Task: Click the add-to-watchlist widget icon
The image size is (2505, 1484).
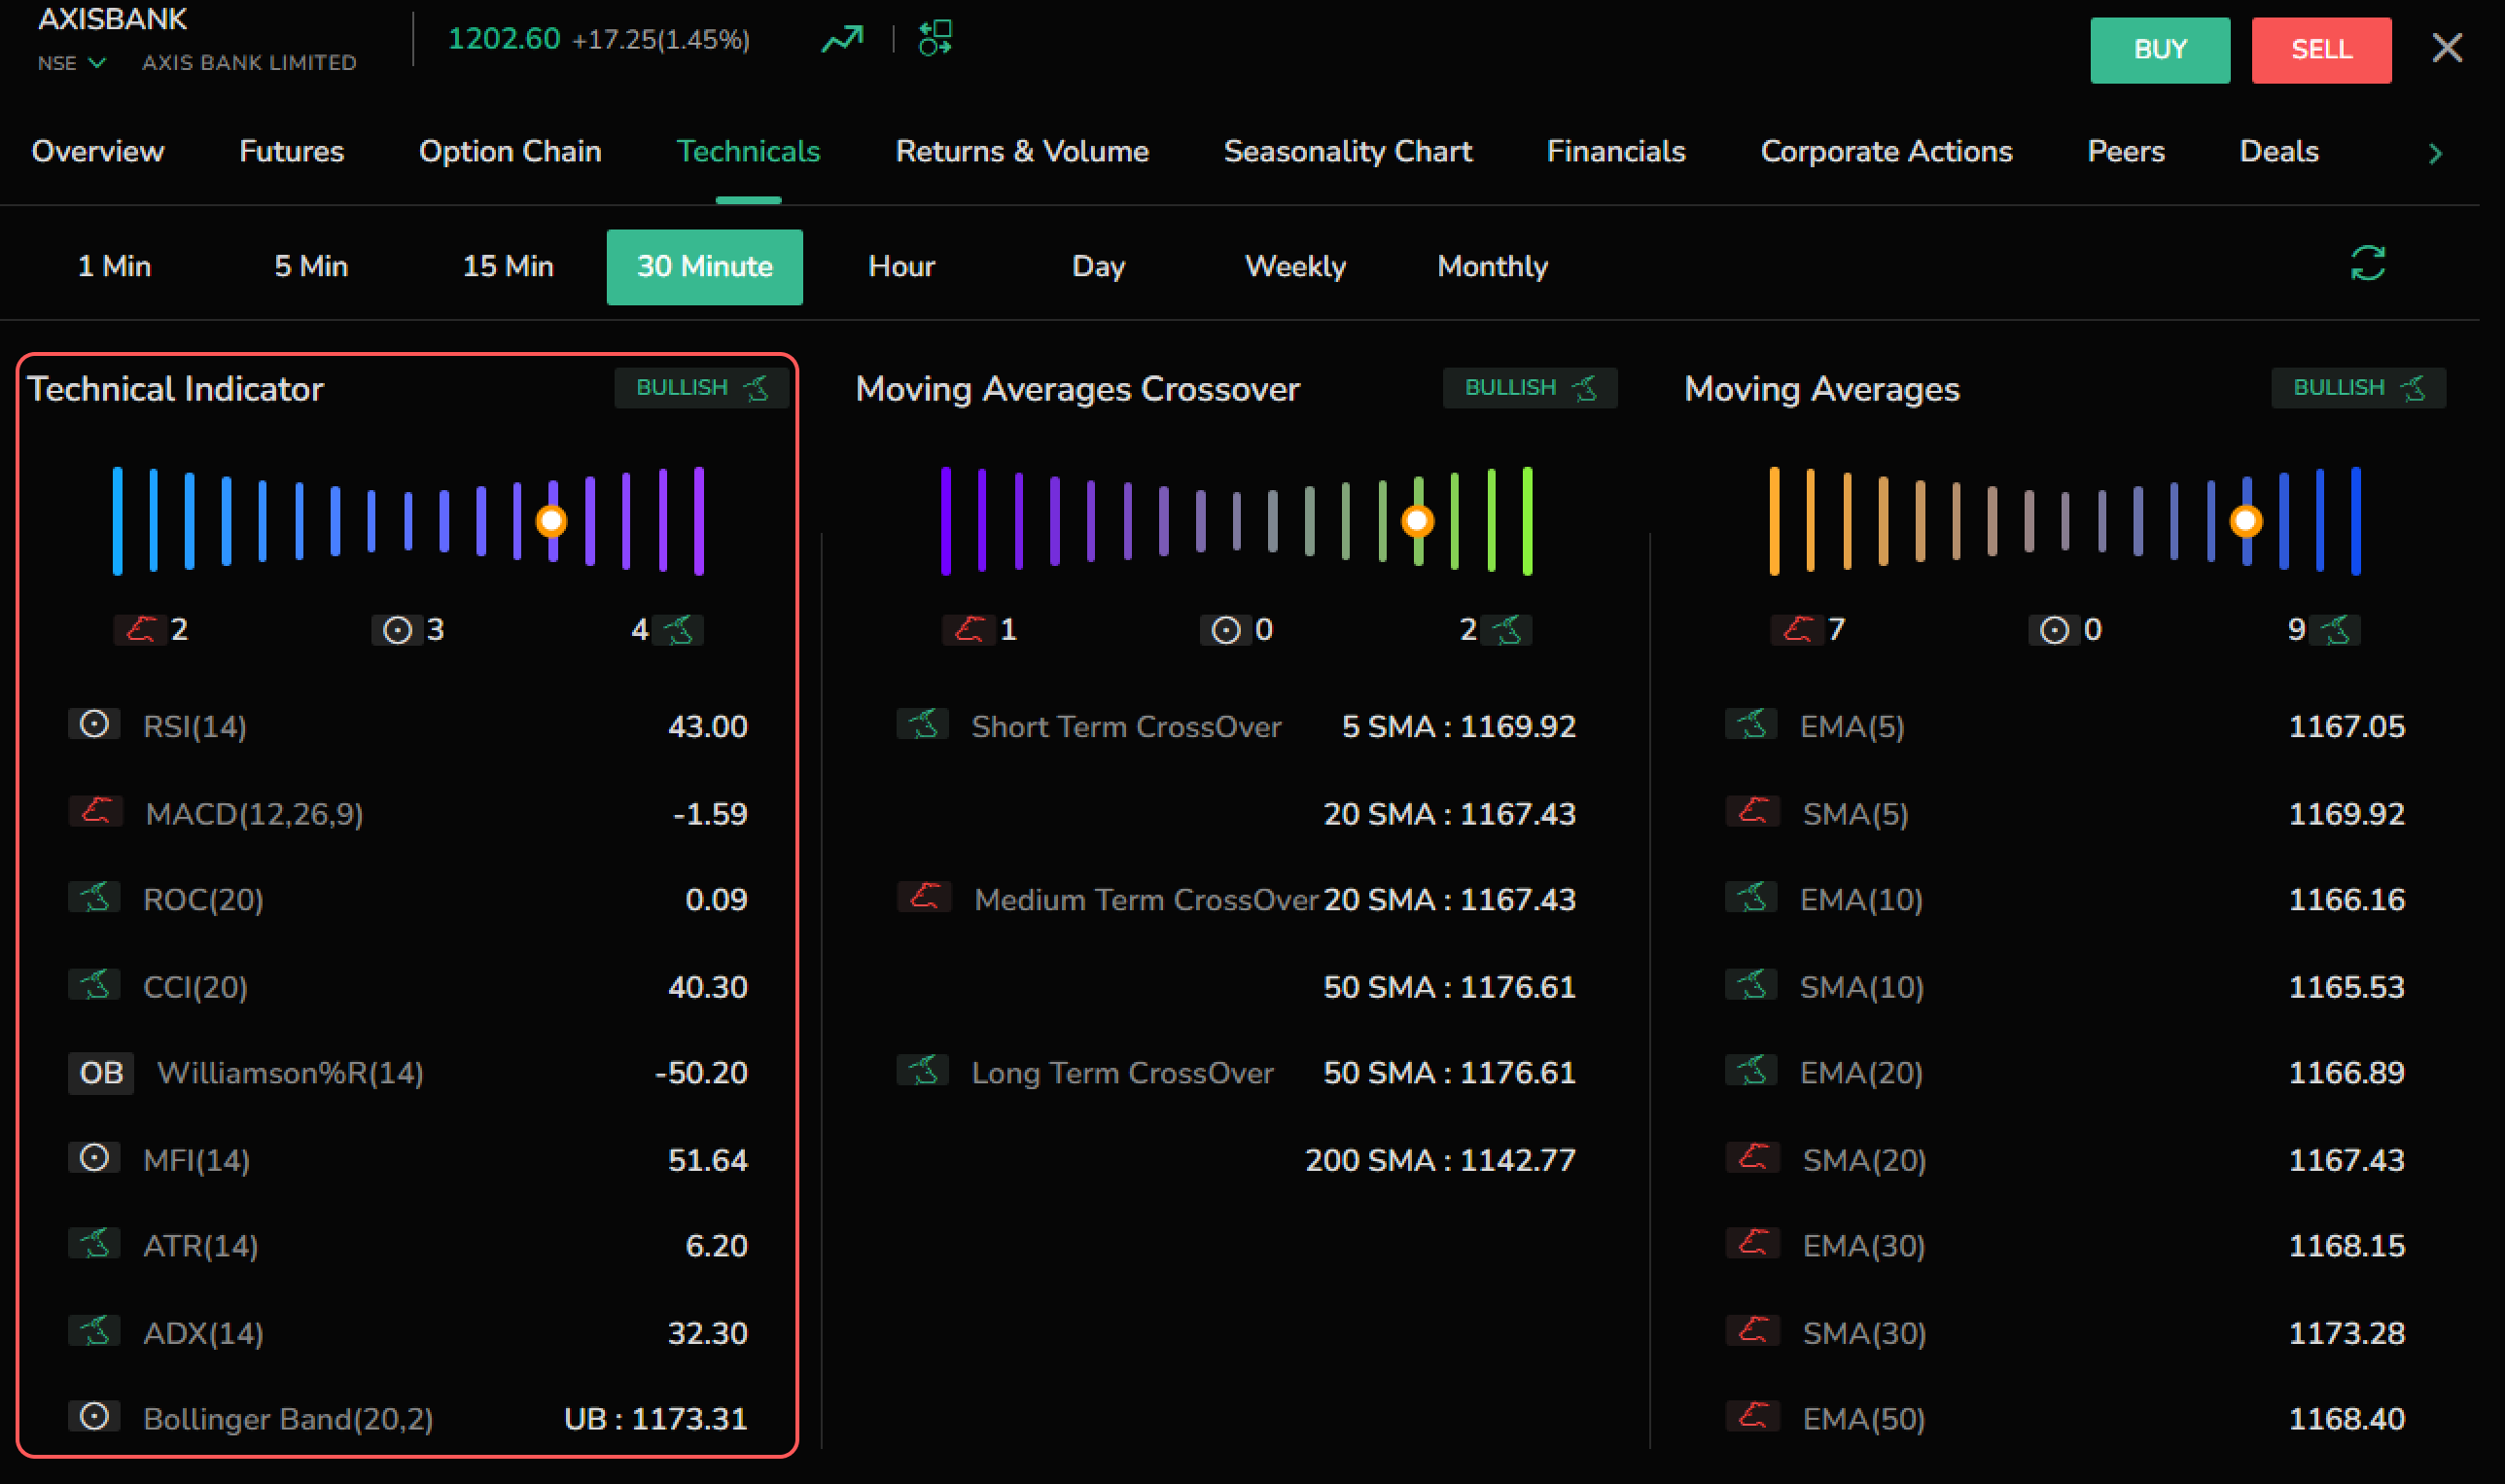Action: click(x=935, y=38)
